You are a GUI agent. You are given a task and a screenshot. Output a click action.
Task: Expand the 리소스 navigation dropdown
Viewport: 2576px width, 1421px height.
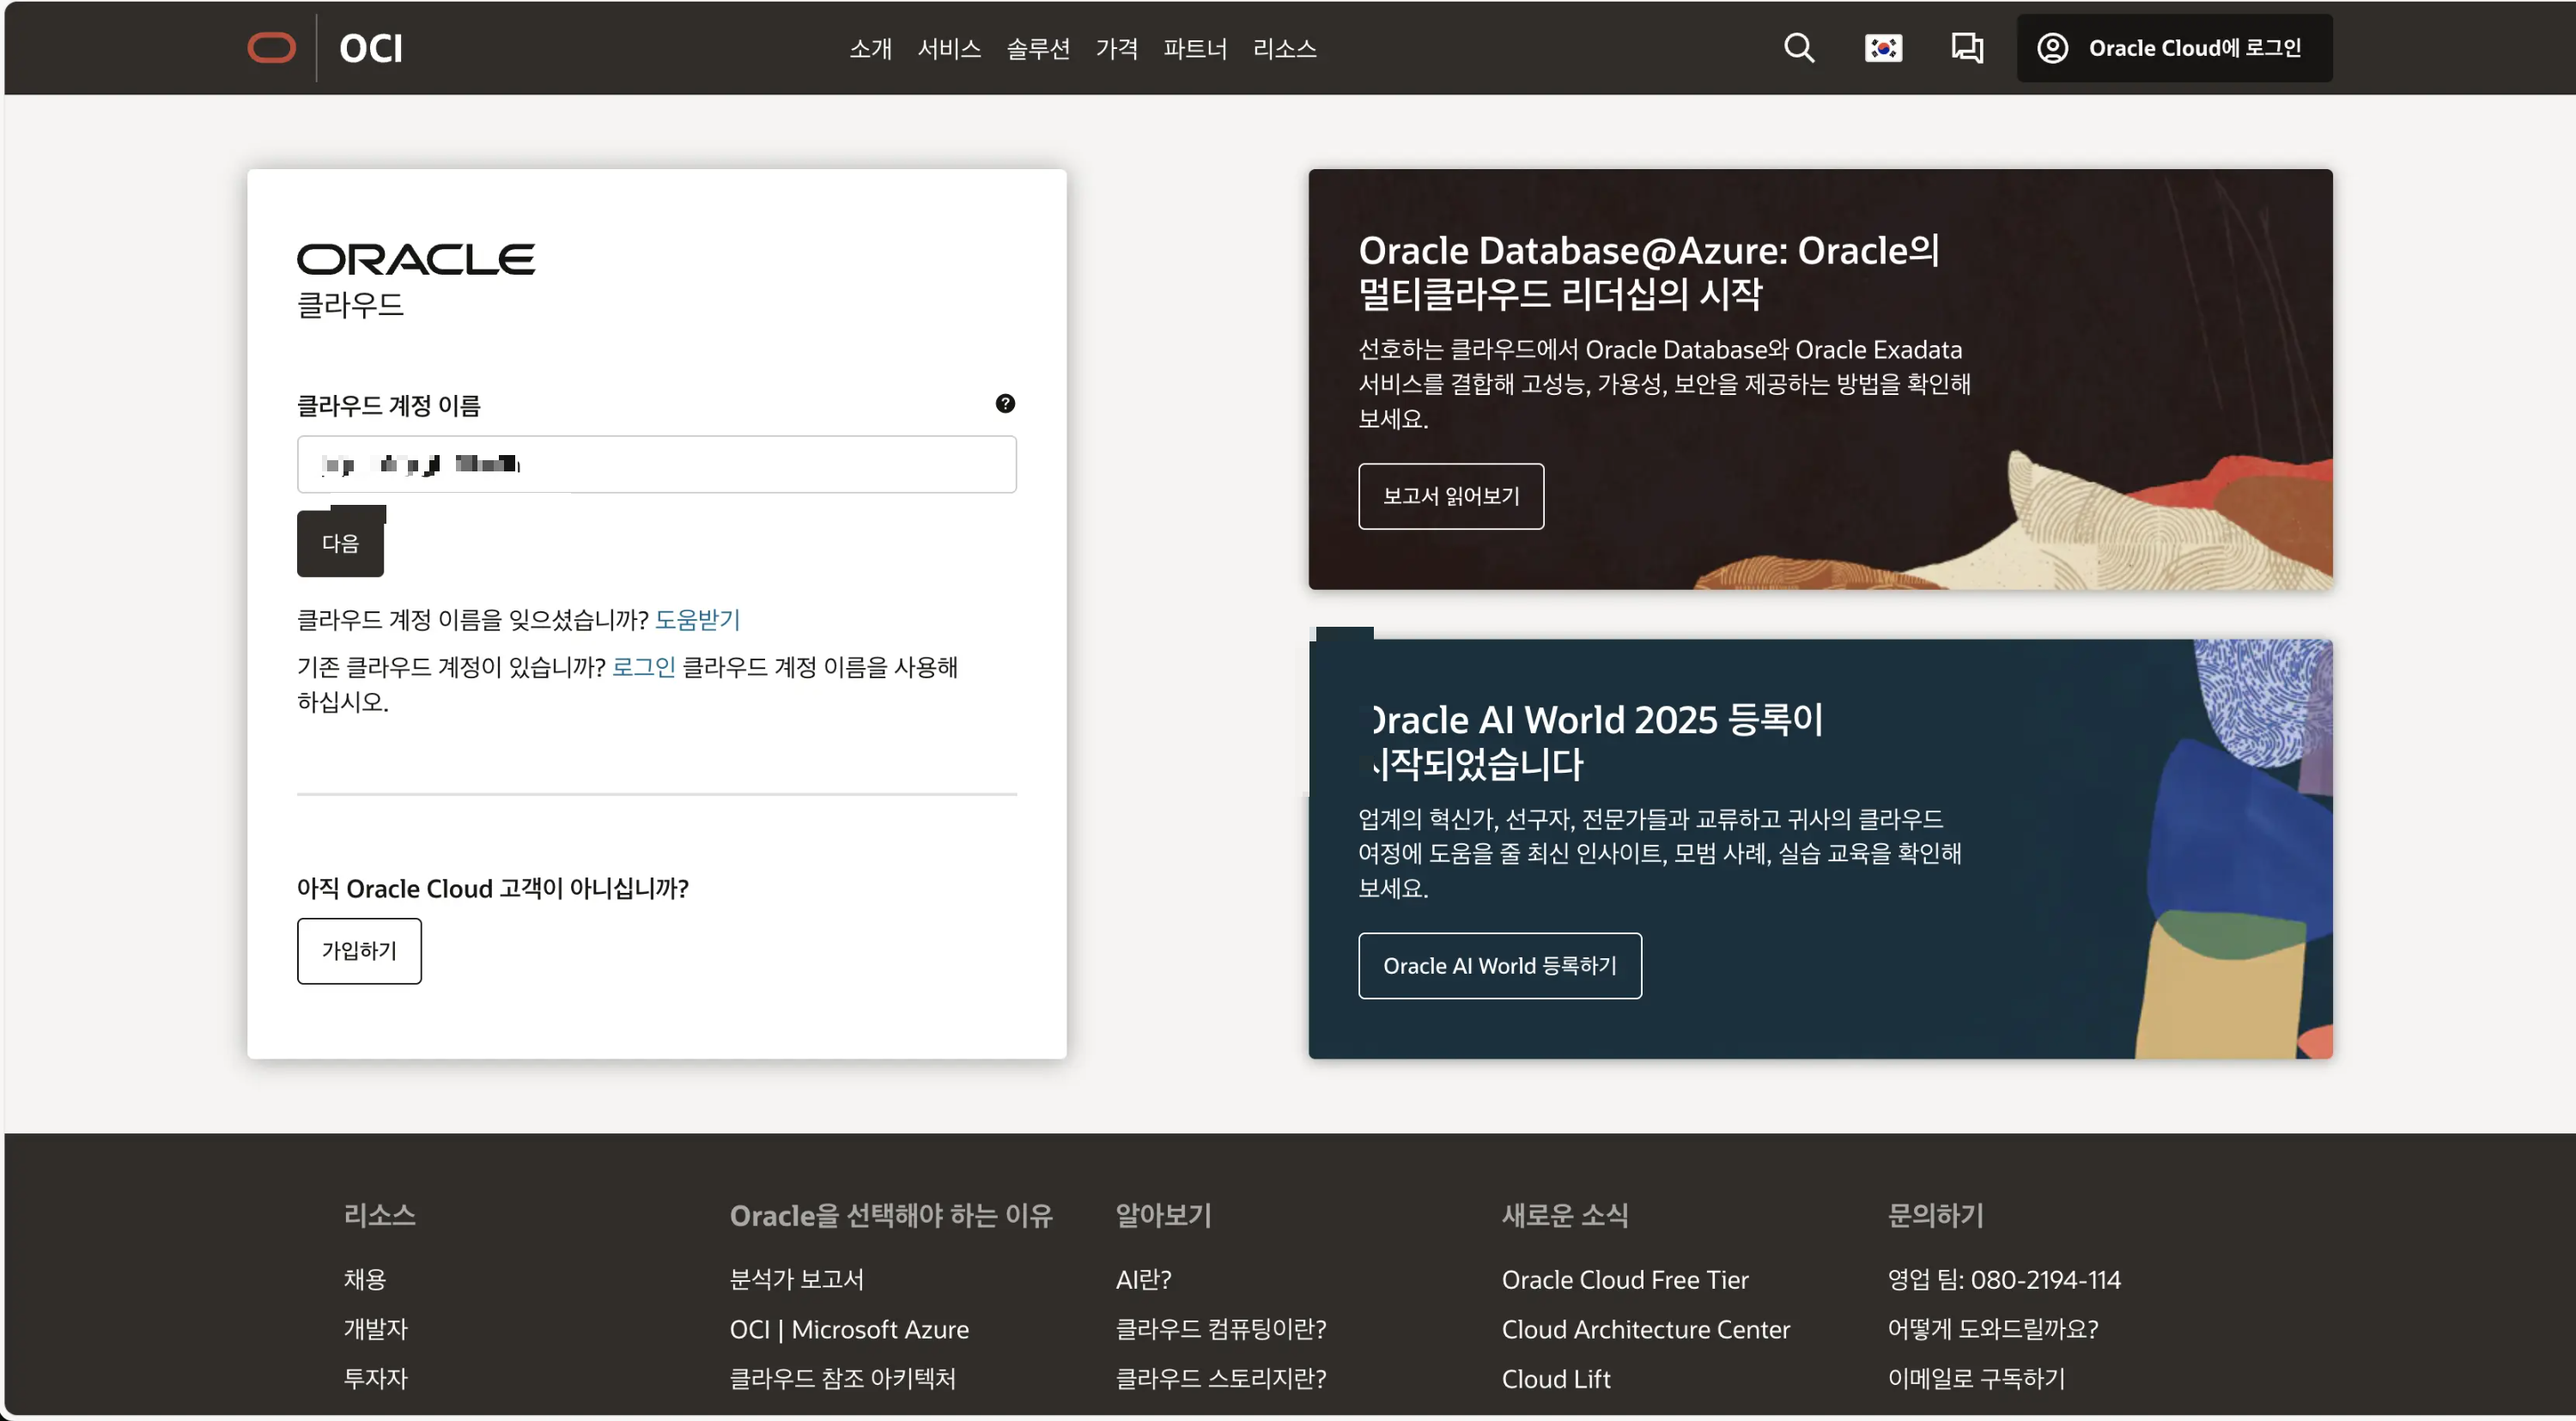point(1284,49)
